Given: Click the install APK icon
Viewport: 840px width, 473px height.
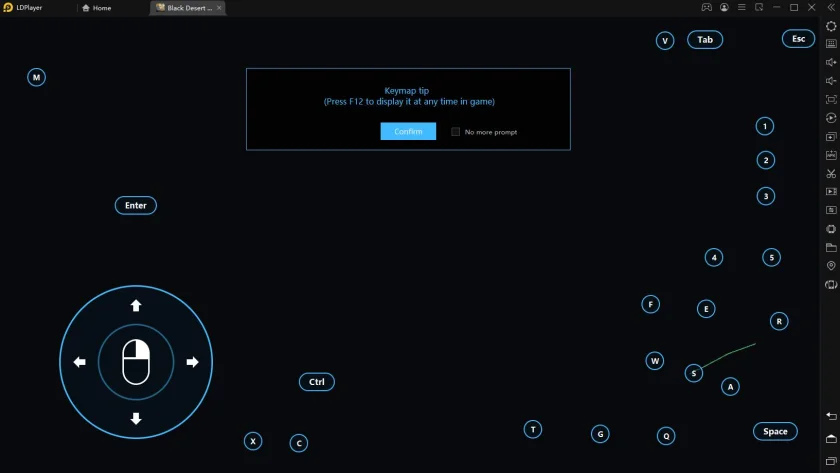Looking at the screenshot, I should coord(831,155).
